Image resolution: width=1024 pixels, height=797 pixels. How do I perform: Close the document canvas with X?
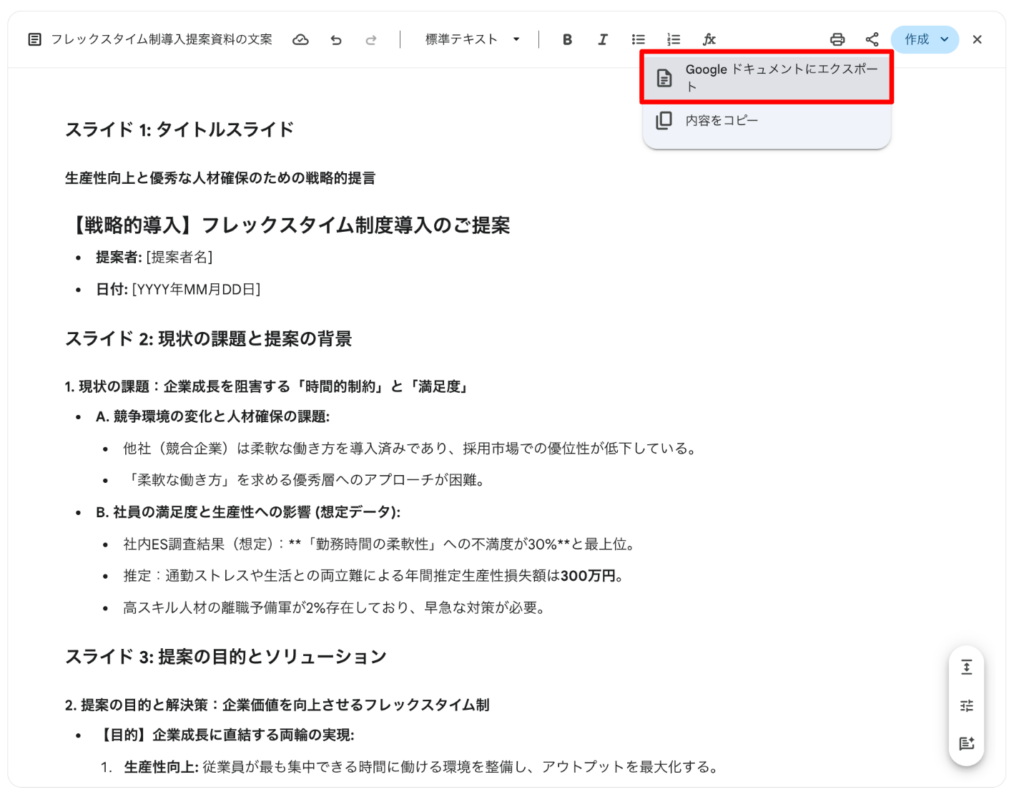977,40
